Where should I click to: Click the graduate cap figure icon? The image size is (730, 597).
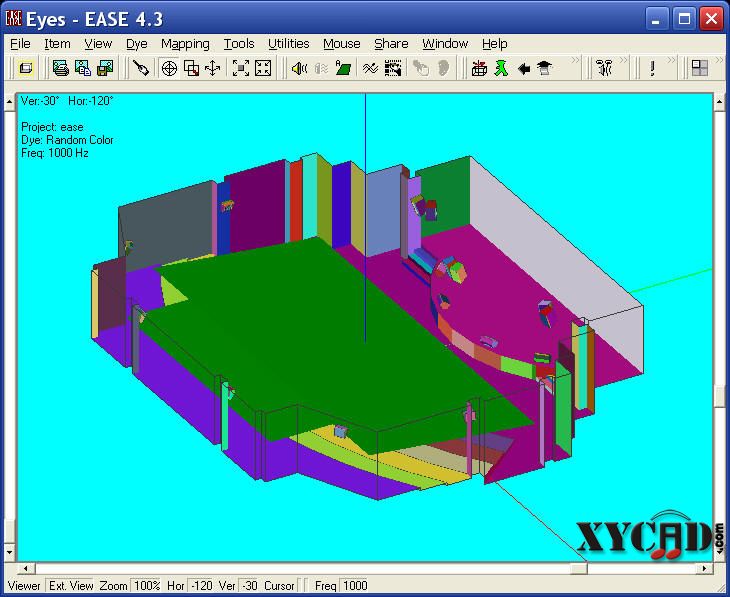545,68
